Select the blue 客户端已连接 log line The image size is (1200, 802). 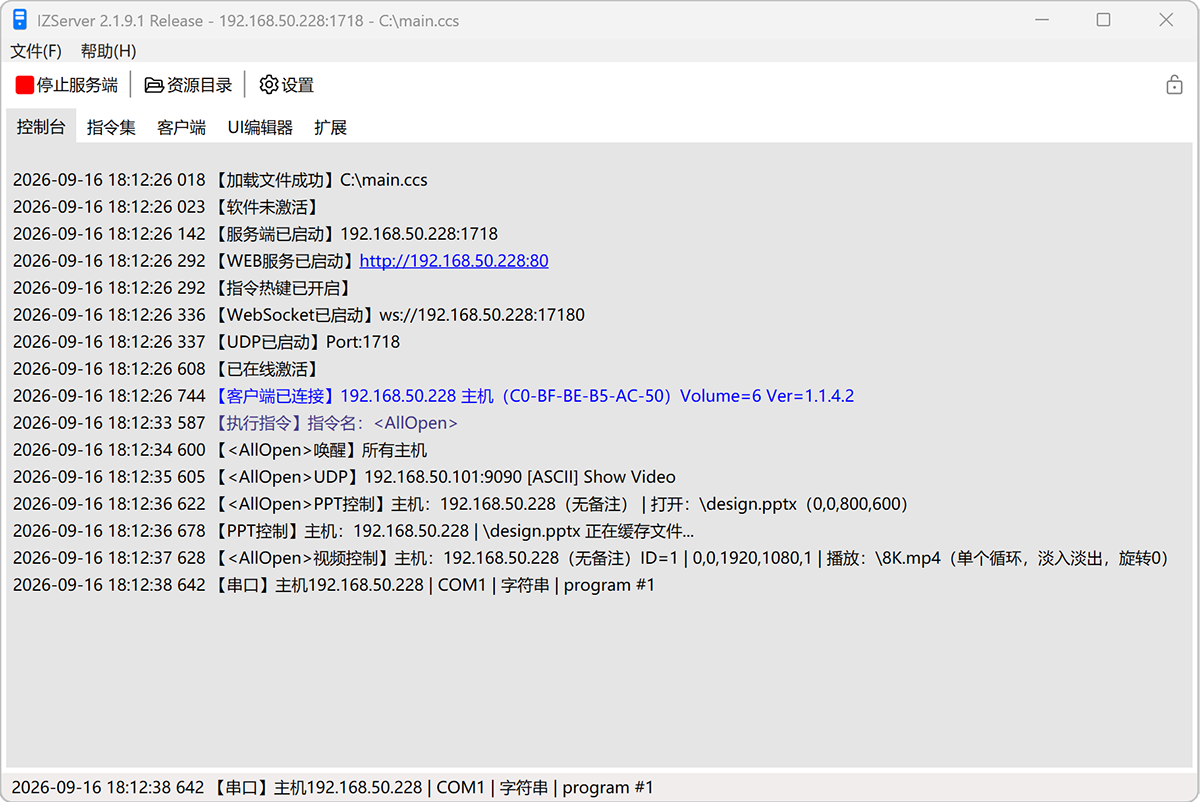[433, 396]
